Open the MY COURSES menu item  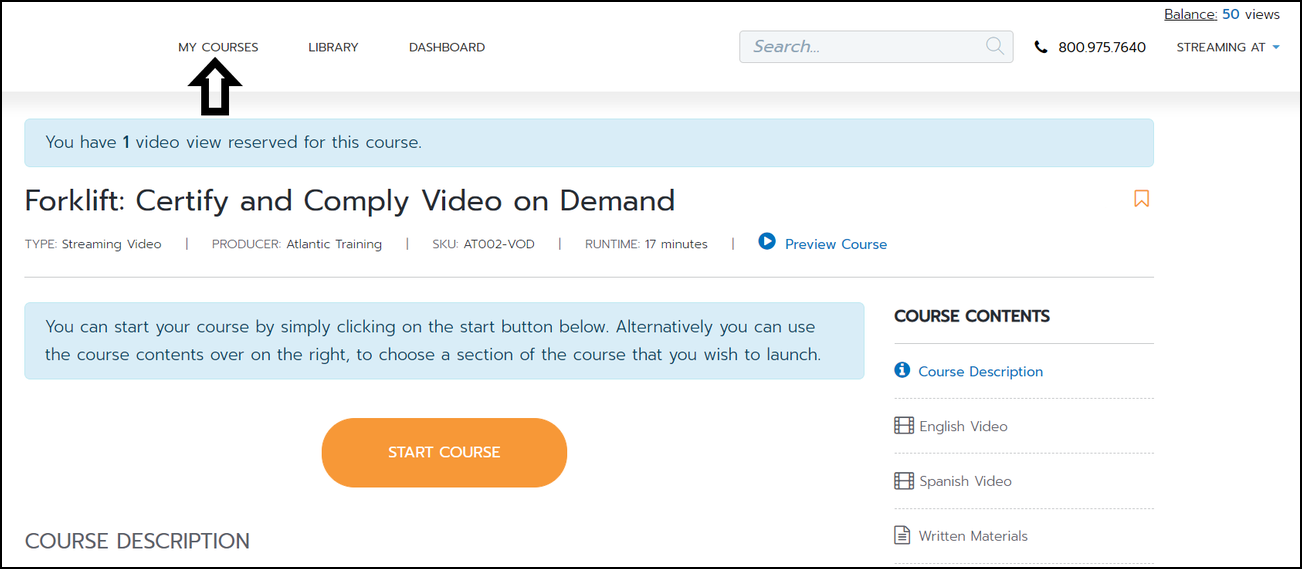[218, 47]
